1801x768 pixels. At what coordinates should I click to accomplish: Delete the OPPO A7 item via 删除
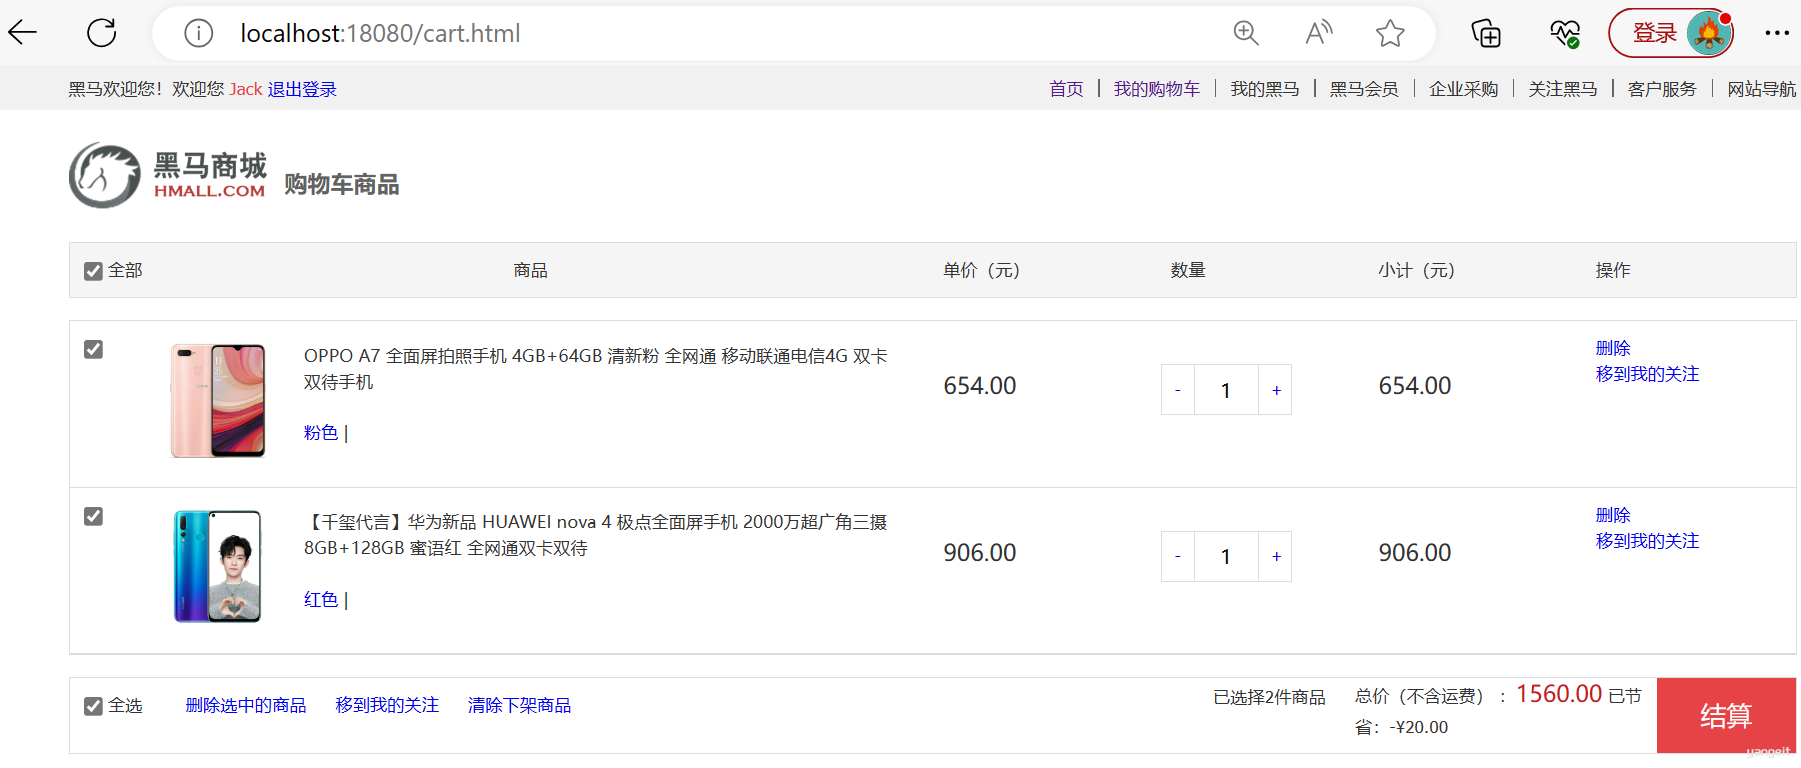point(1613,348)
